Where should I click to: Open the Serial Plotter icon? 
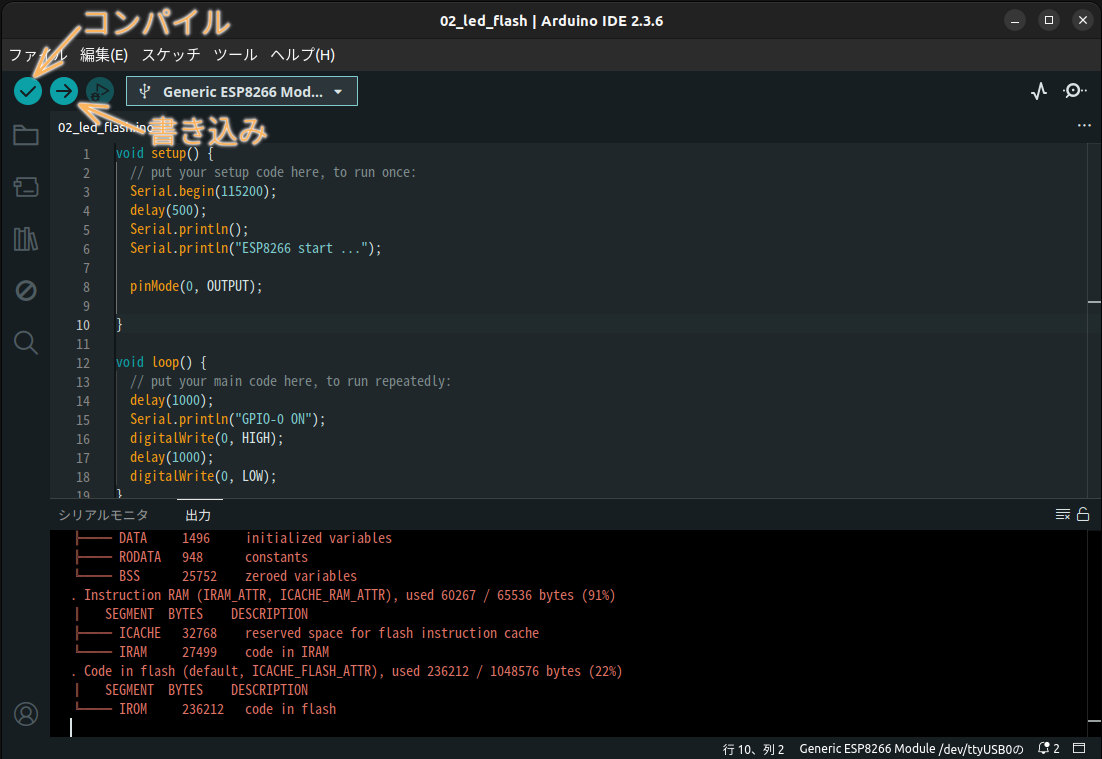(x=1039, y=90)
